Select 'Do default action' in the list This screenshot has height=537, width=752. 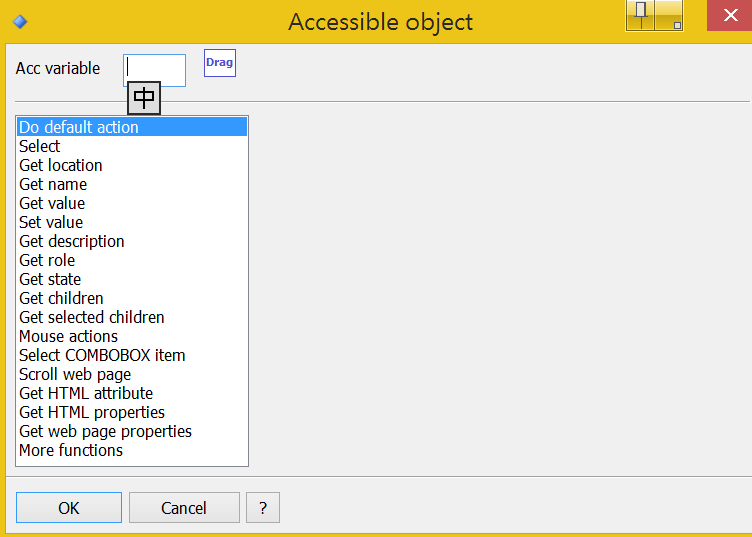tap(132, 127)
